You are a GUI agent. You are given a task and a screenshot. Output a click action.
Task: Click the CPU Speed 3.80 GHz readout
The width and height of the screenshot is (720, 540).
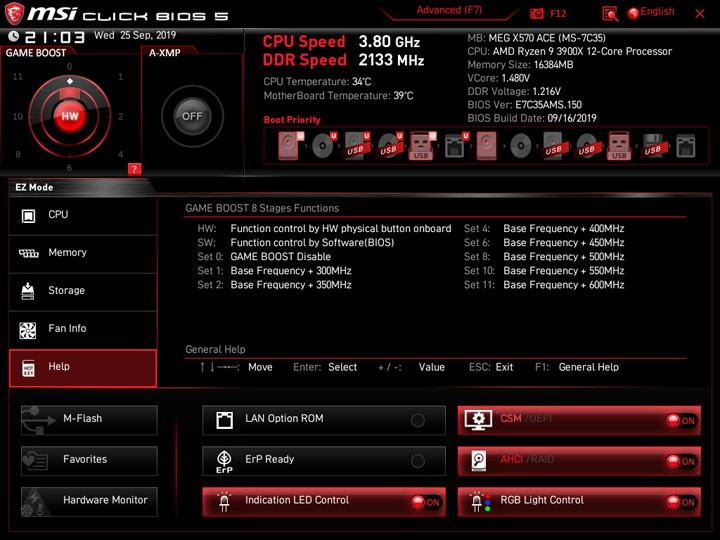[341, 41]
